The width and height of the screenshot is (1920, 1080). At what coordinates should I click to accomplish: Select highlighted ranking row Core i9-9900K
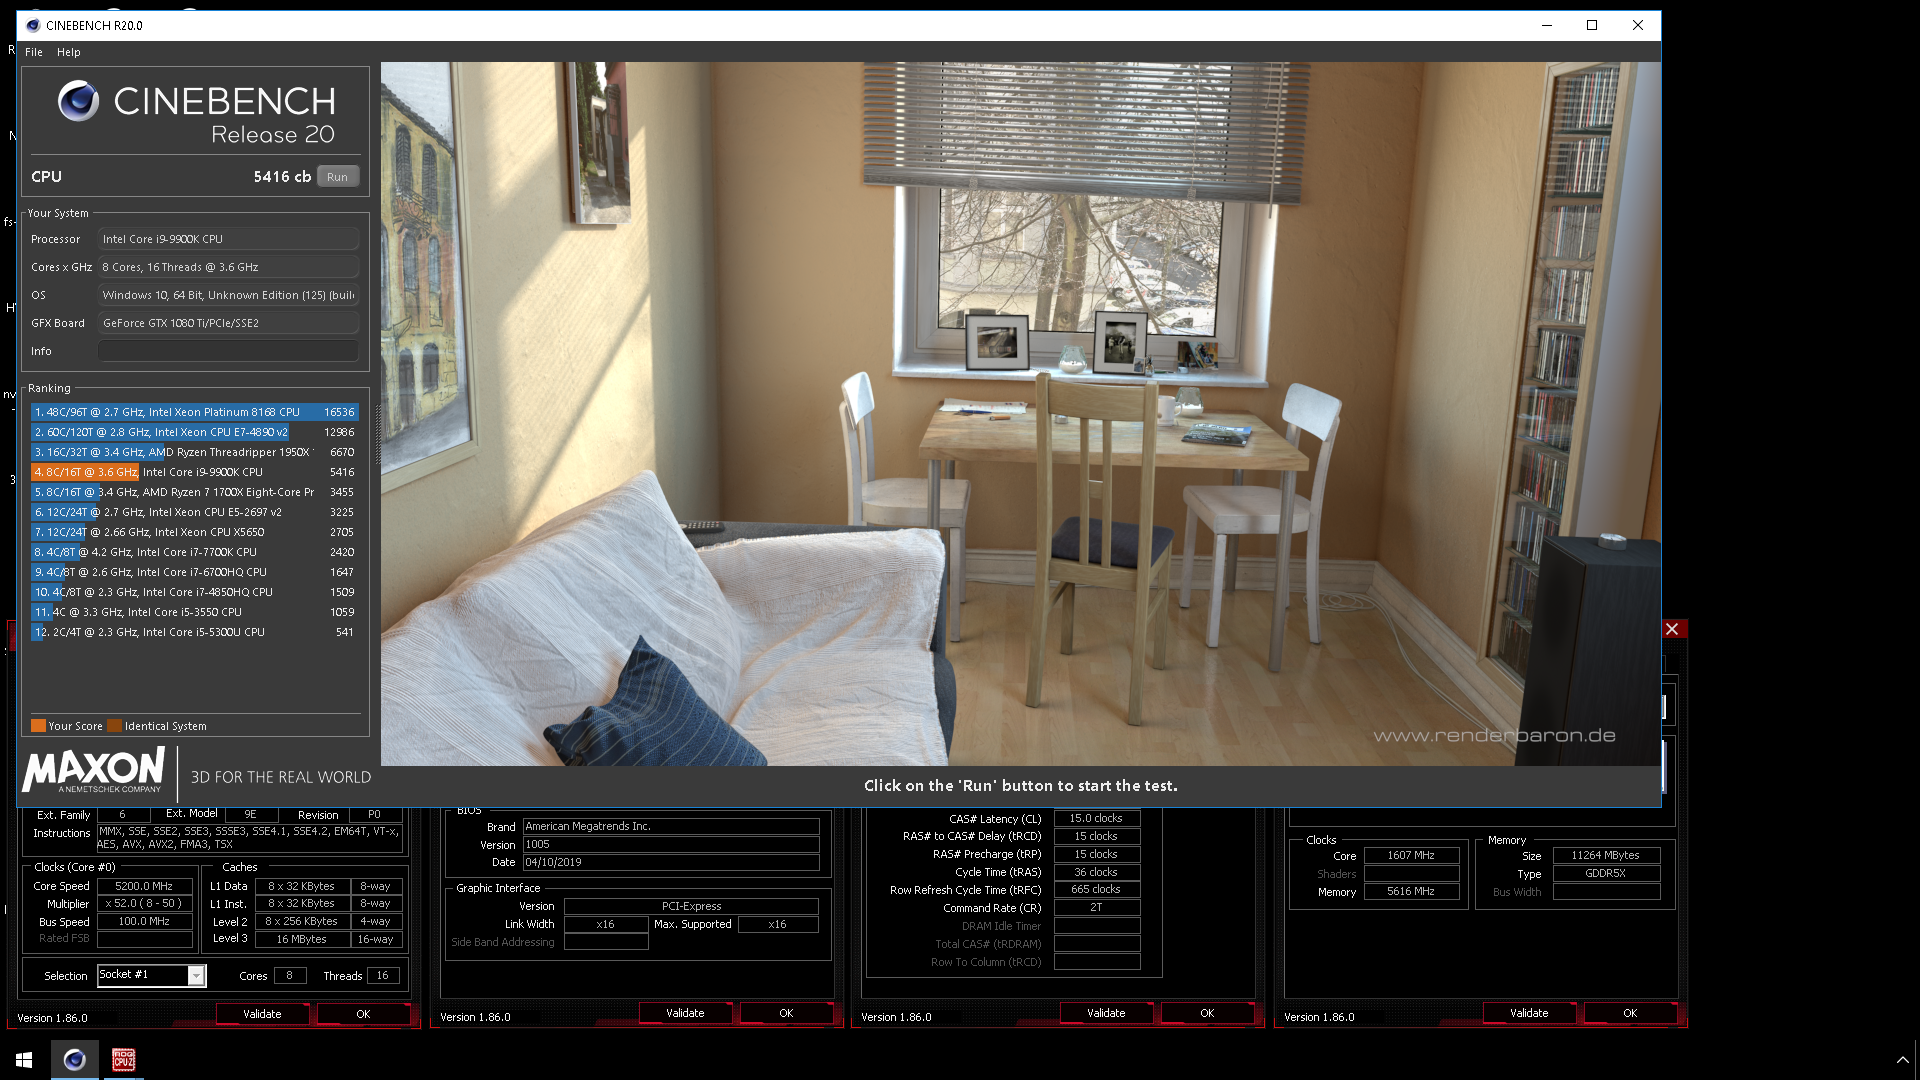coord(194,472)
